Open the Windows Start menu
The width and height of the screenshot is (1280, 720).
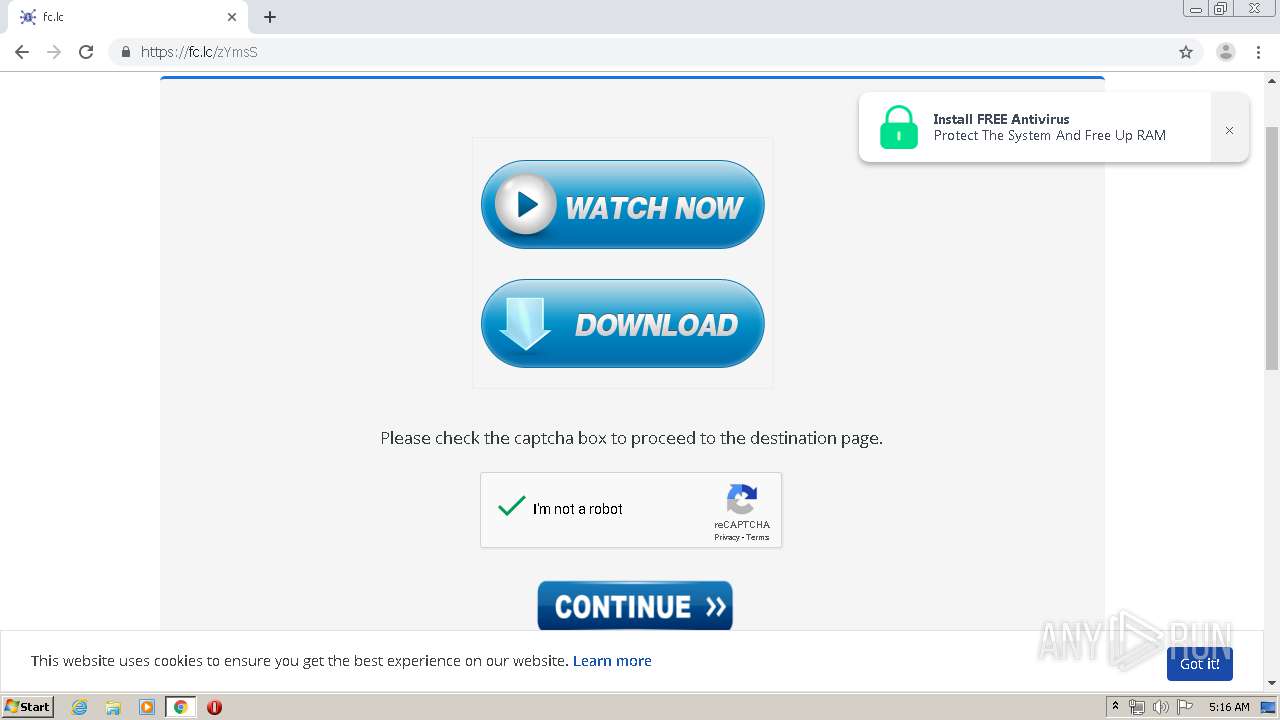pyautogui.click(x=28, y=706)
